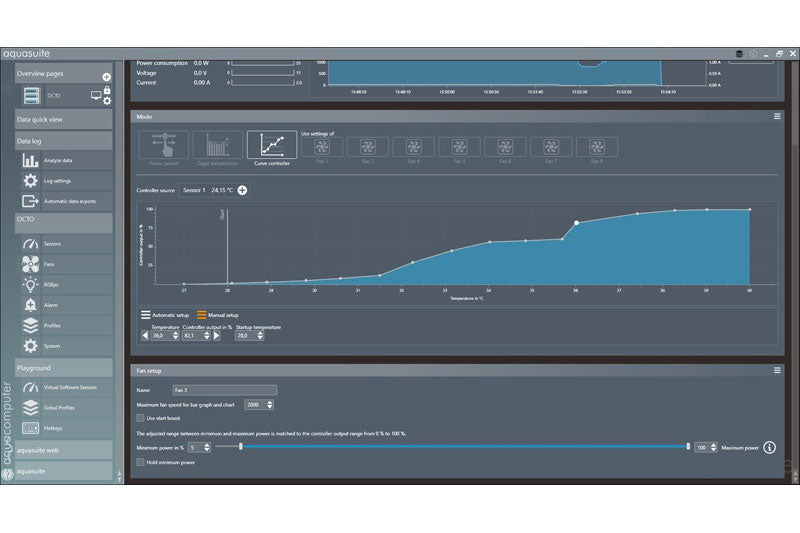Open the Playground section header

tap(63, 368)
